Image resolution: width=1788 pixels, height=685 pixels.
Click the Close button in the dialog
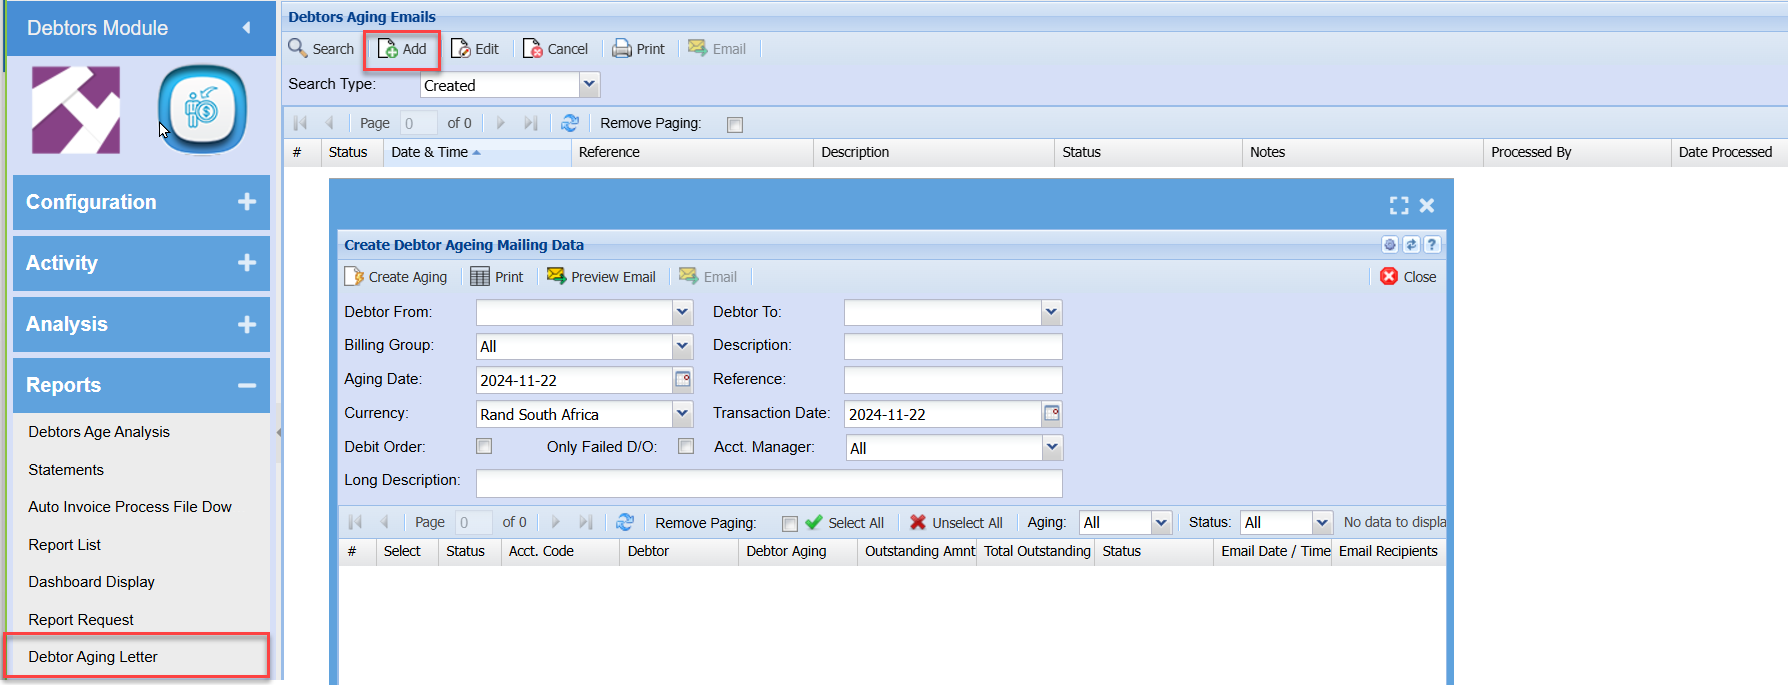click(1408, 277)
